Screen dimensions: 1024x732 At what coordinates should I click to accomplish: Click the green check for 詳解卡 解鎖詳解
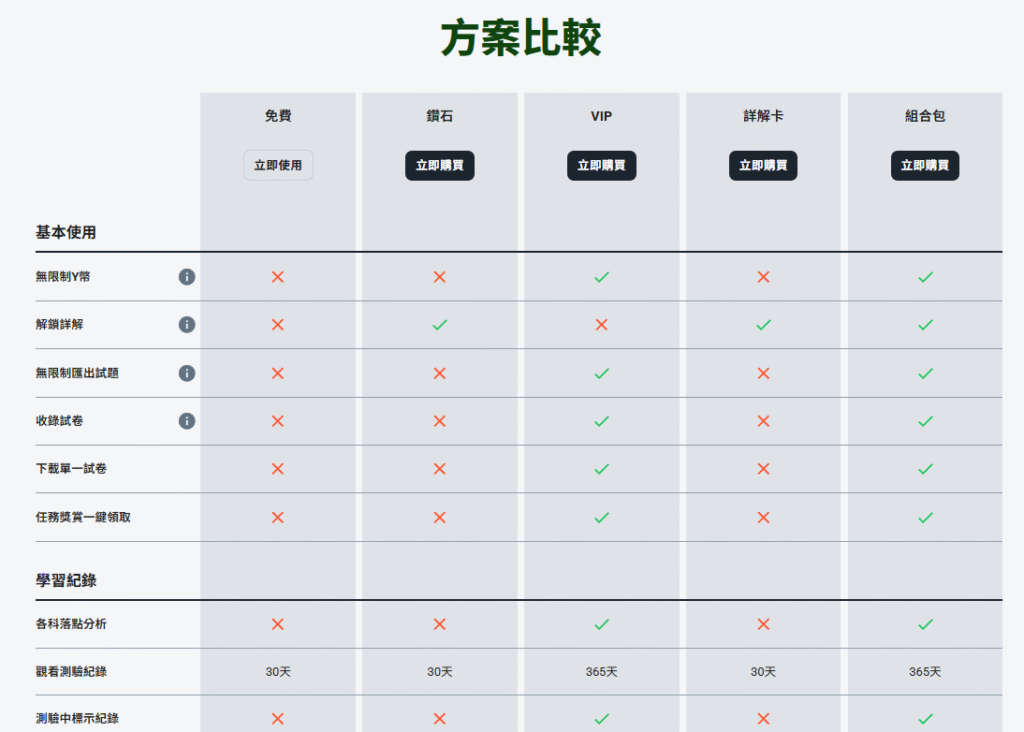click(763, 325)
